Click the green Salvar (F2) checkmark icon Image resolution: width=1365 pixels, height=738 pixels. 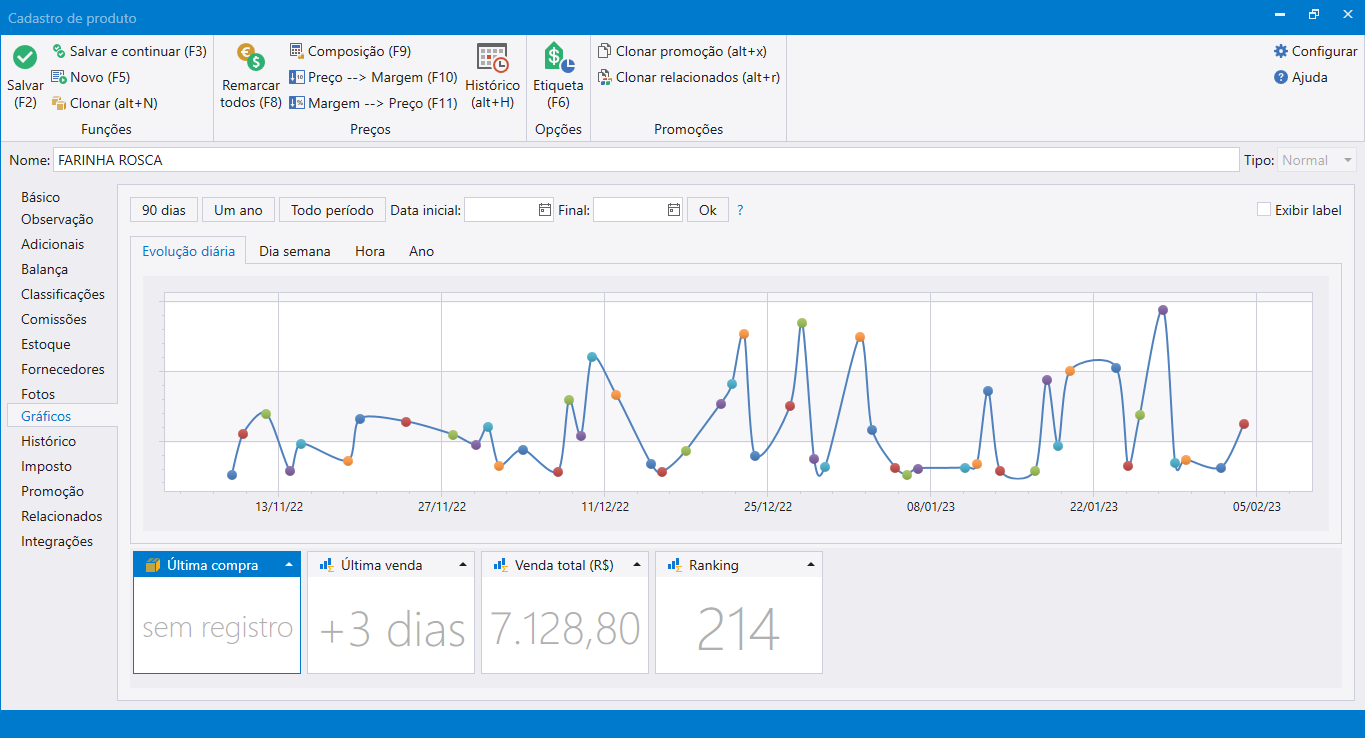[25, 58]
